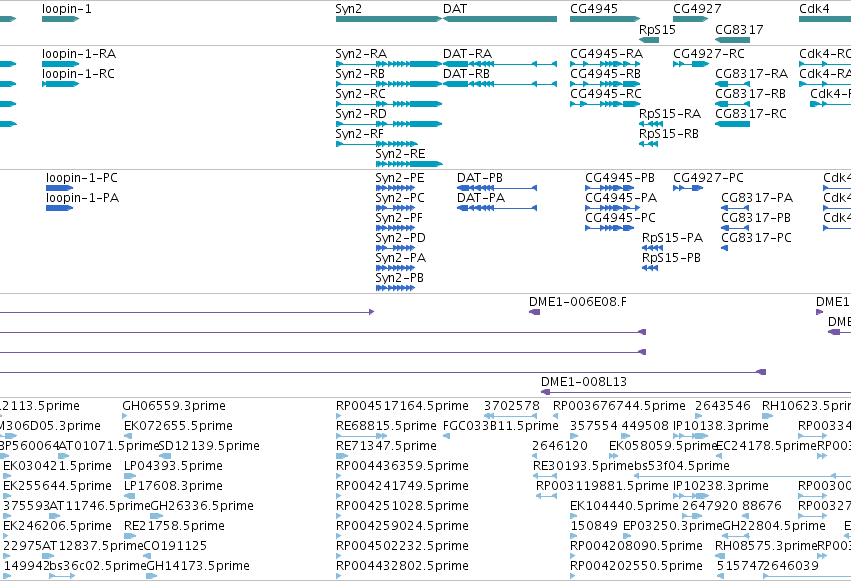Open the DME1-006E08.F clone label
The image size is (851, 581).
coord(577,302)
